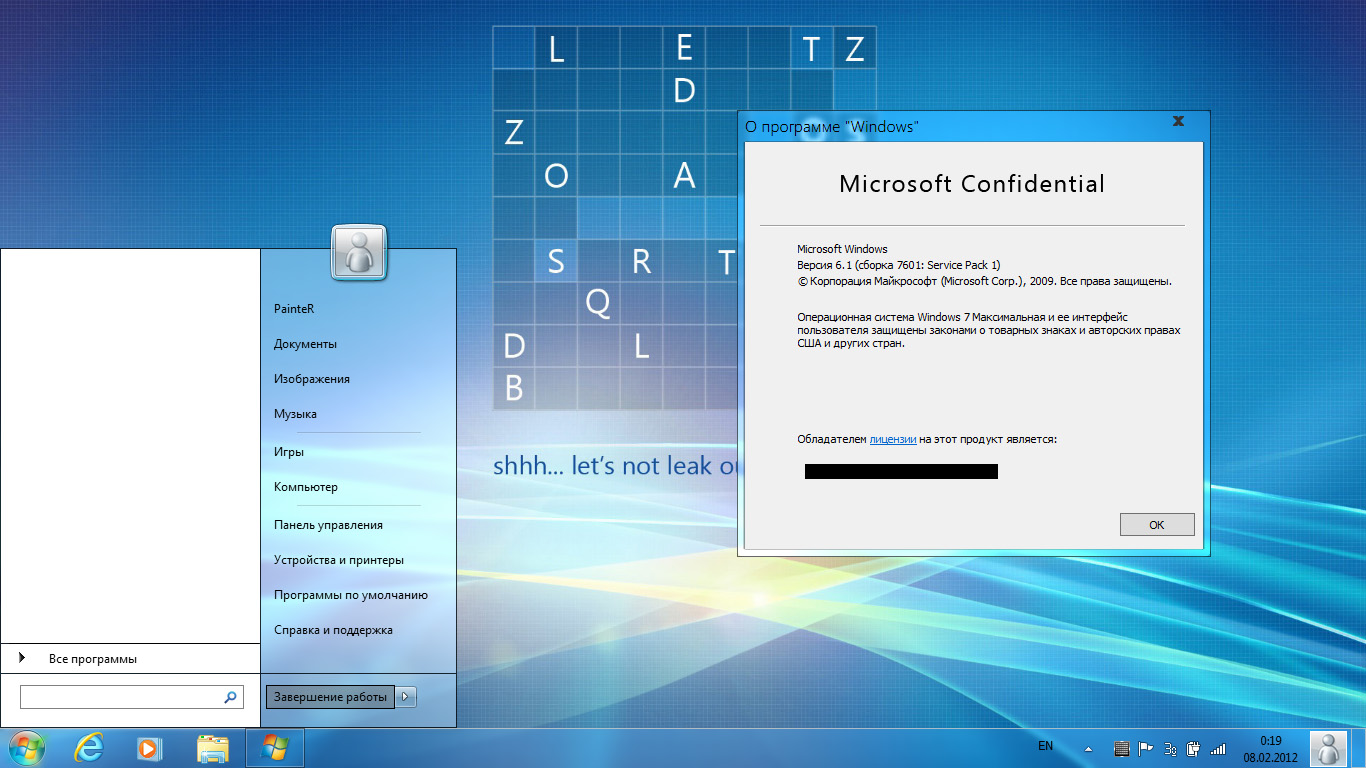Click the power plug battery tray icon
Image resolution: width=1366 pixels, height=768 pixels.
coord(1193,748)
